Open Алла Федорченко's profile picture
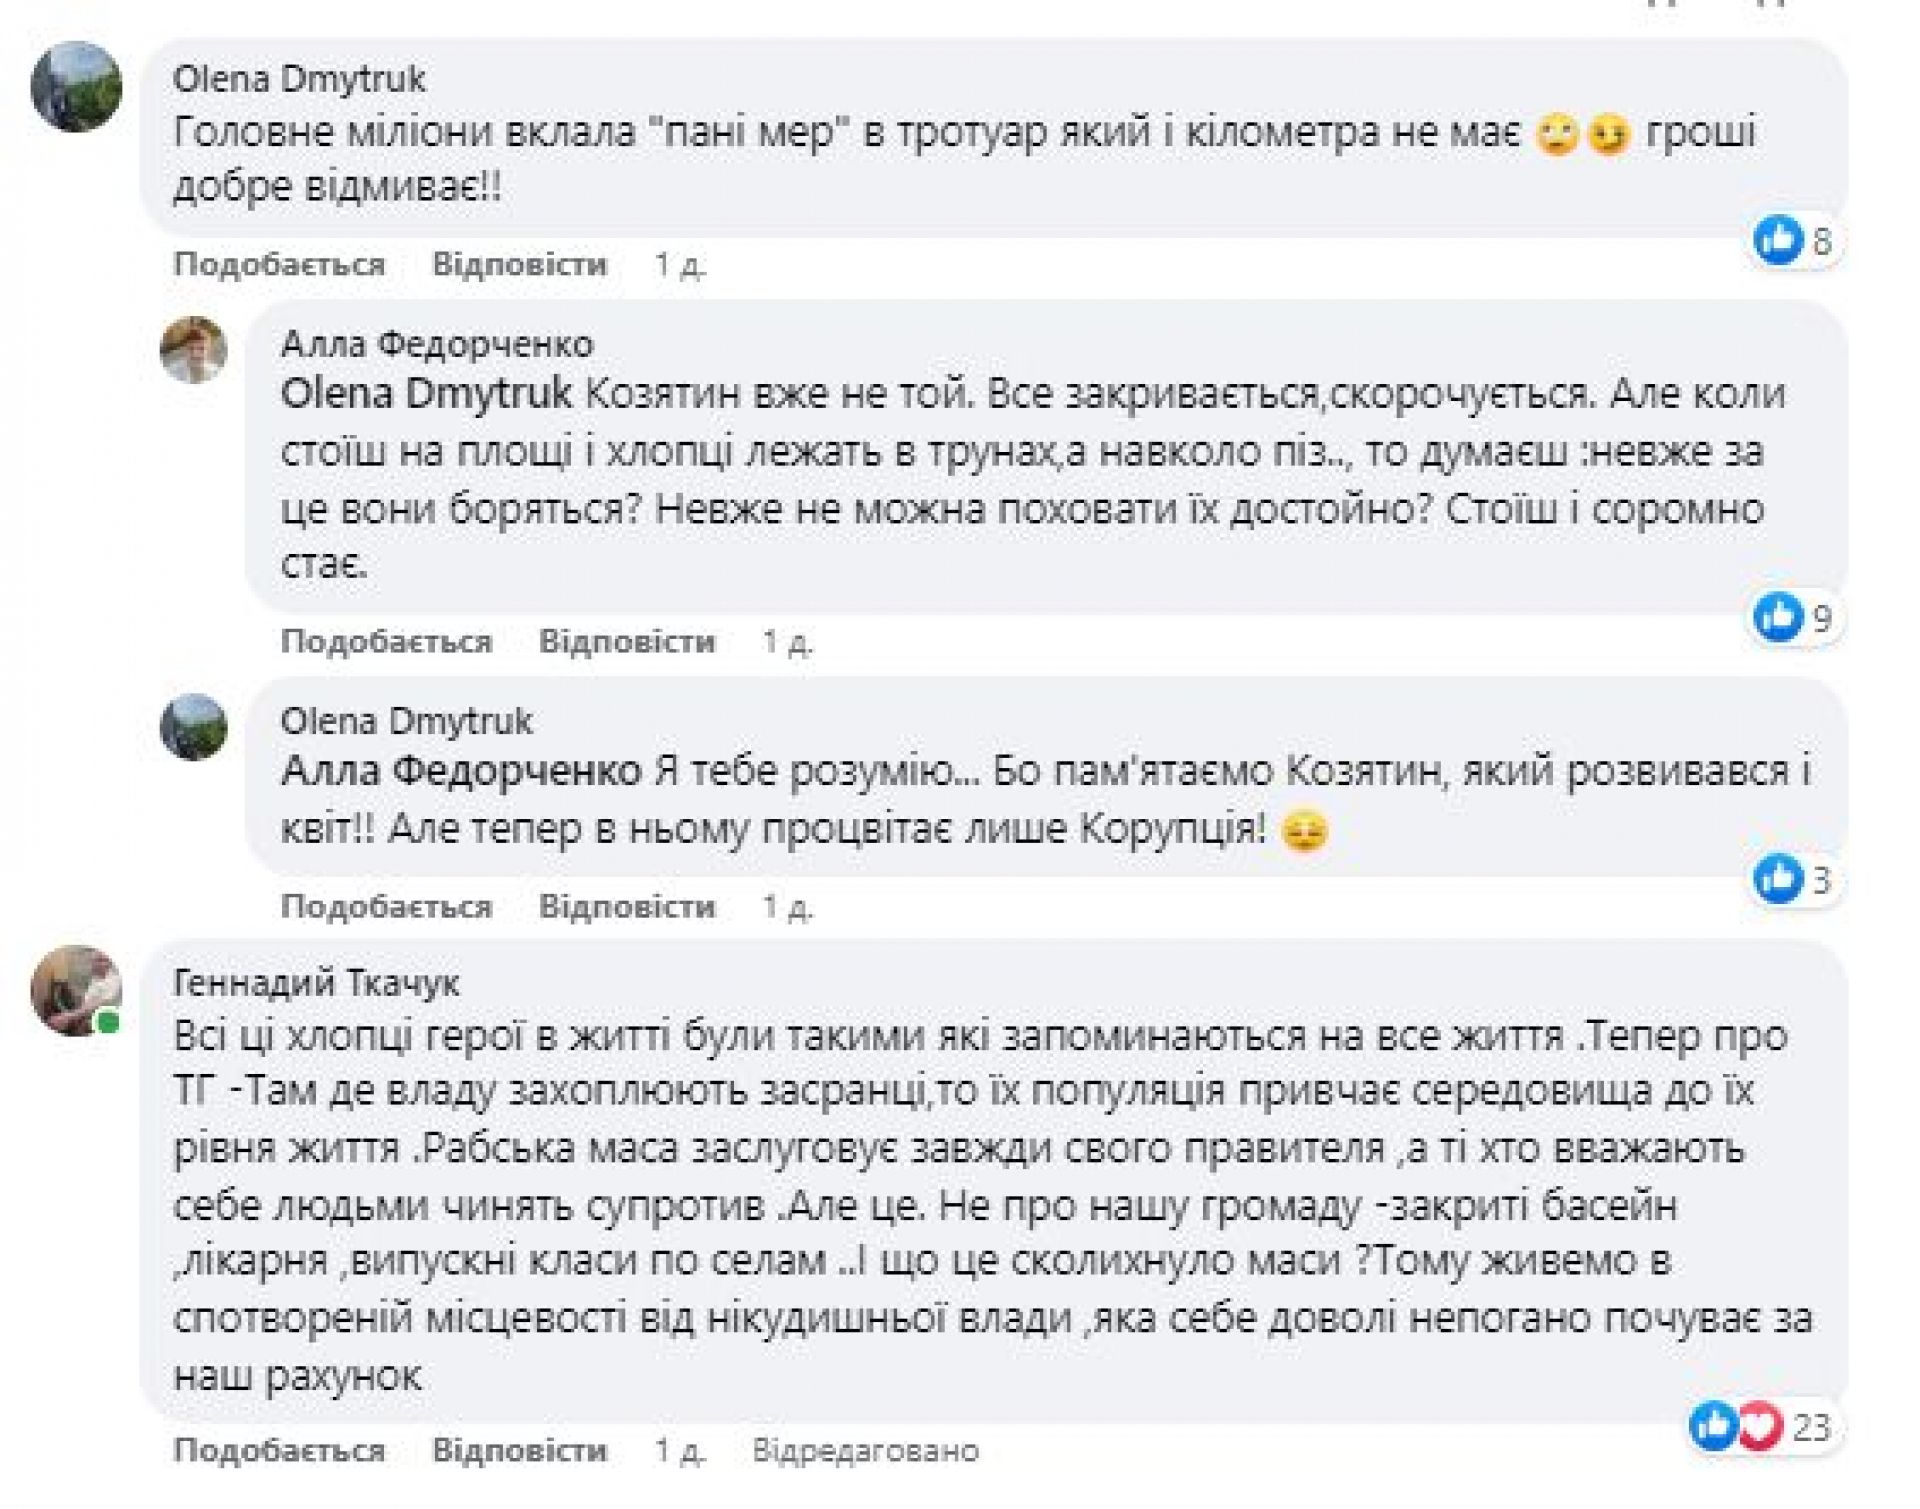1920x1509 pixels. pos(194,350)
